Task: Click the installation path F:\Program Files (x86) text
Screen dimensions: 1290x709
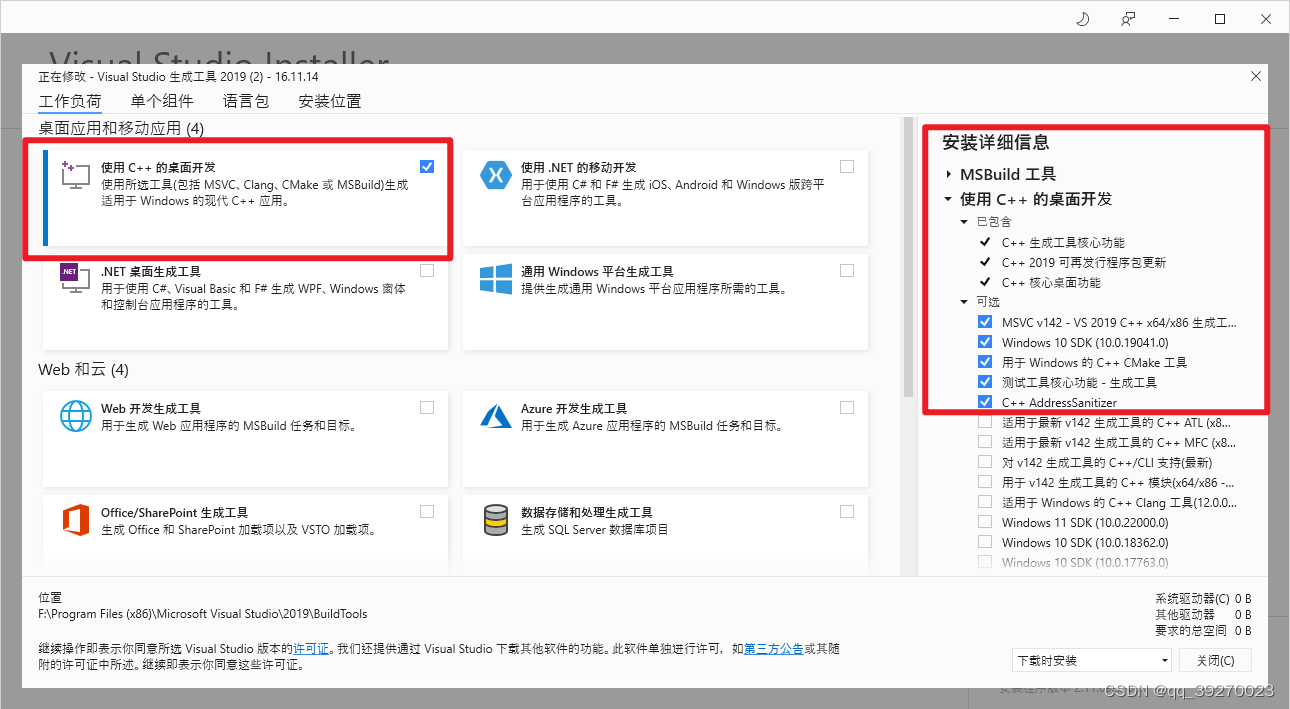Action: click(x=203, y=614)
